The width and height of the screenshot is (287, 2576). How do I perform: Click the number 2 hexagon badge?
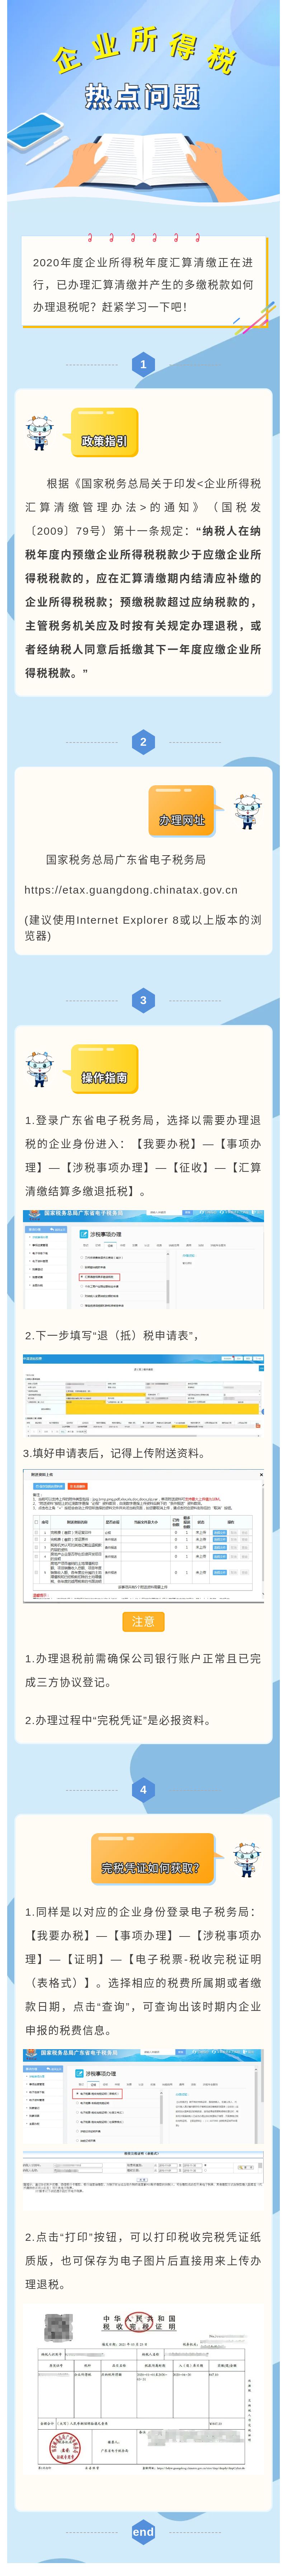tap(143, 741)
